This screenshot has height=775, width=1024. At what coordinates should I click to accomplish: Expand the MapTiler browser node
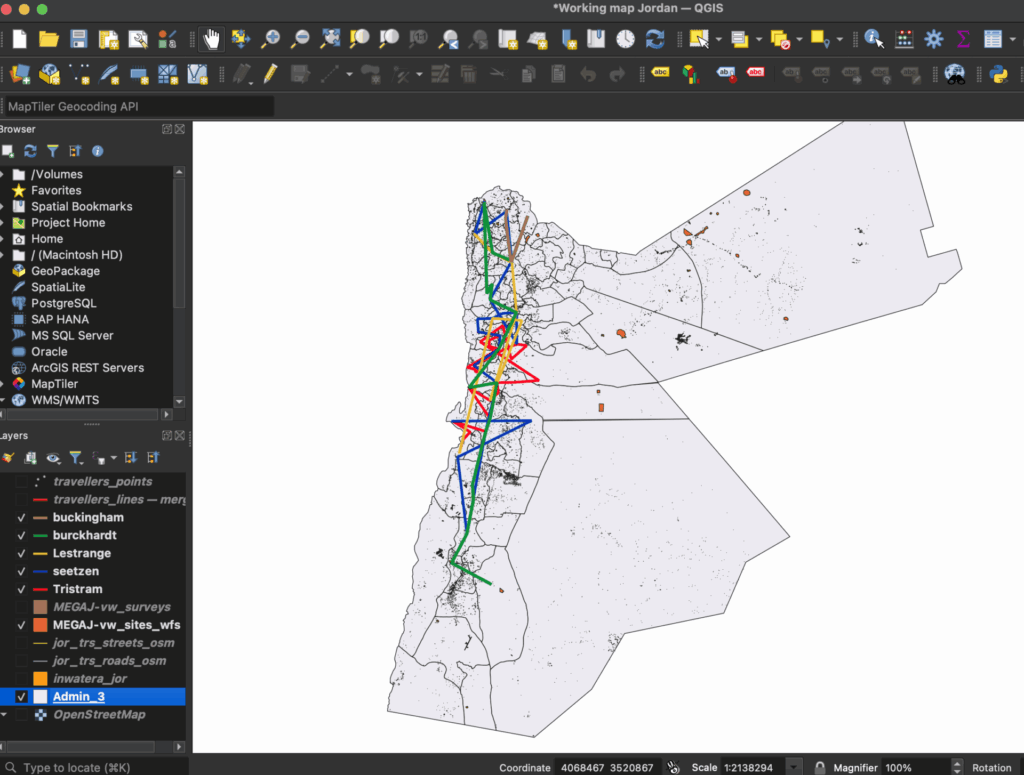click(x=3, y=384)
